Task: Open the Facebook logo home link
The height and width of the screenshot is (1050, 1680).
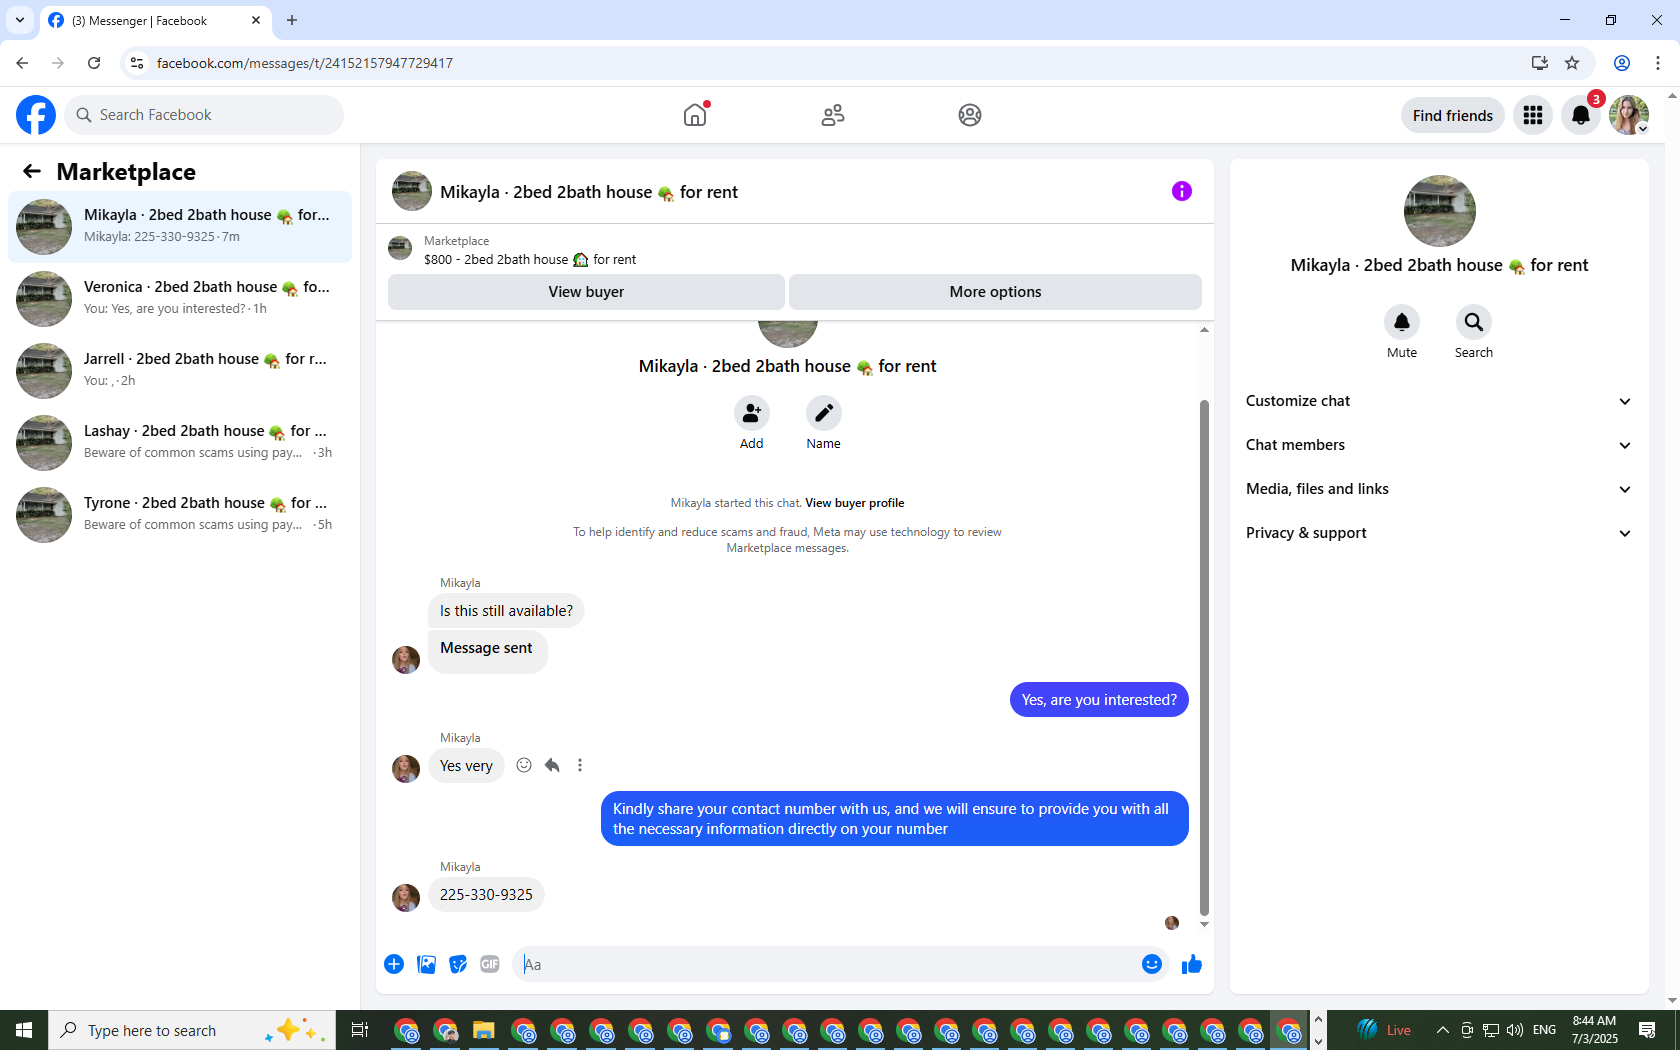Action: [36, 115]
